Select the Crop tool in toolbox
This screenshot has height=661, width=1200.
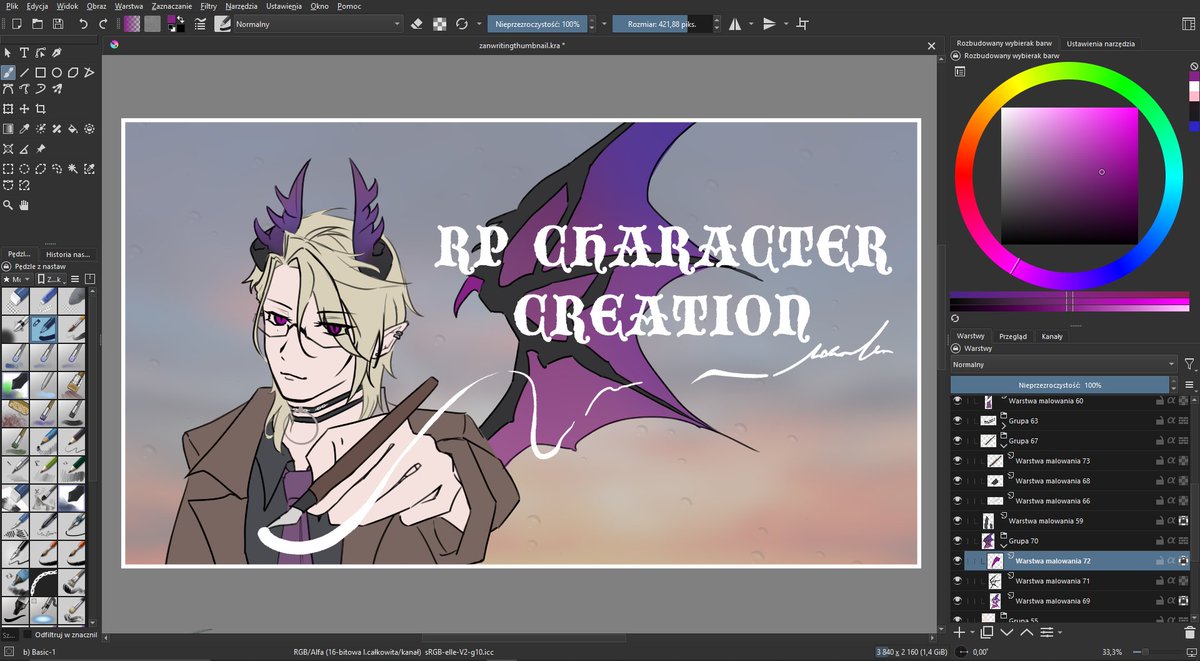pyautogui.click(x=41, y=109)
